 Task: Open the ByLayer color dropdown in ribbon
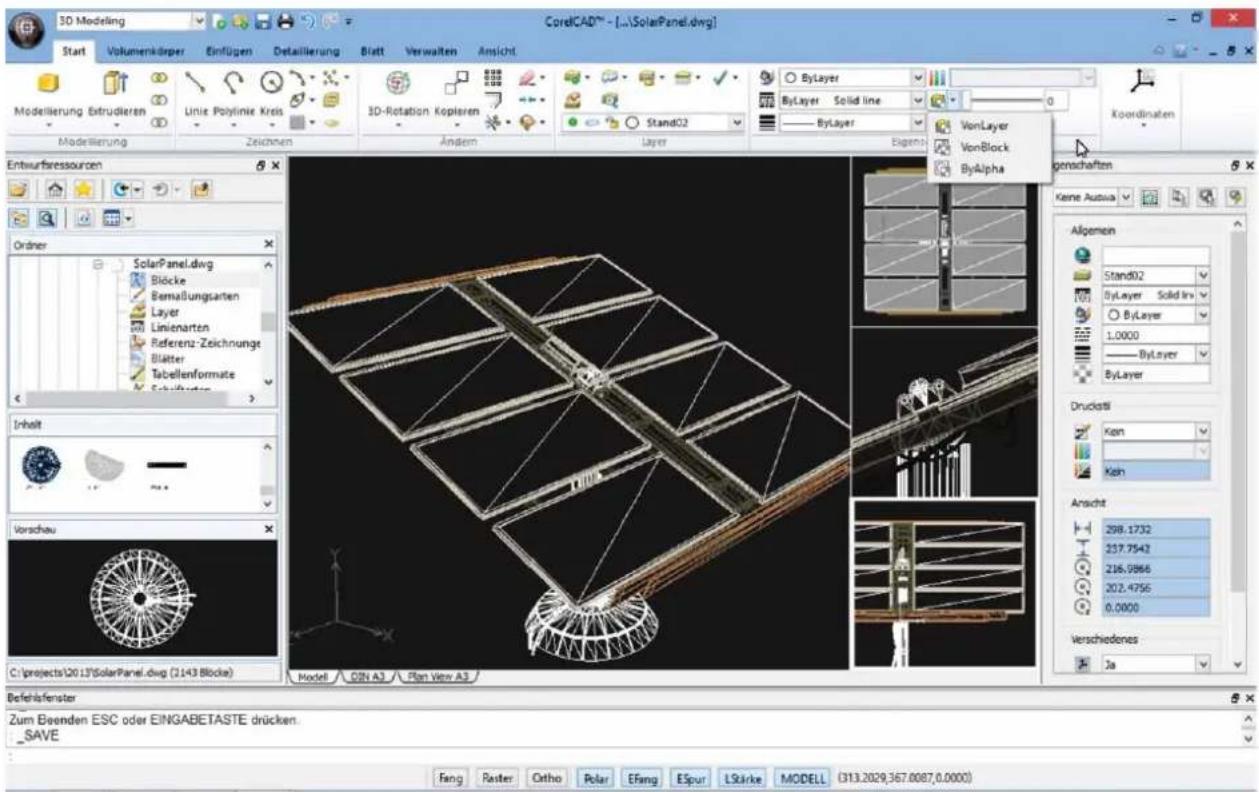919,78
